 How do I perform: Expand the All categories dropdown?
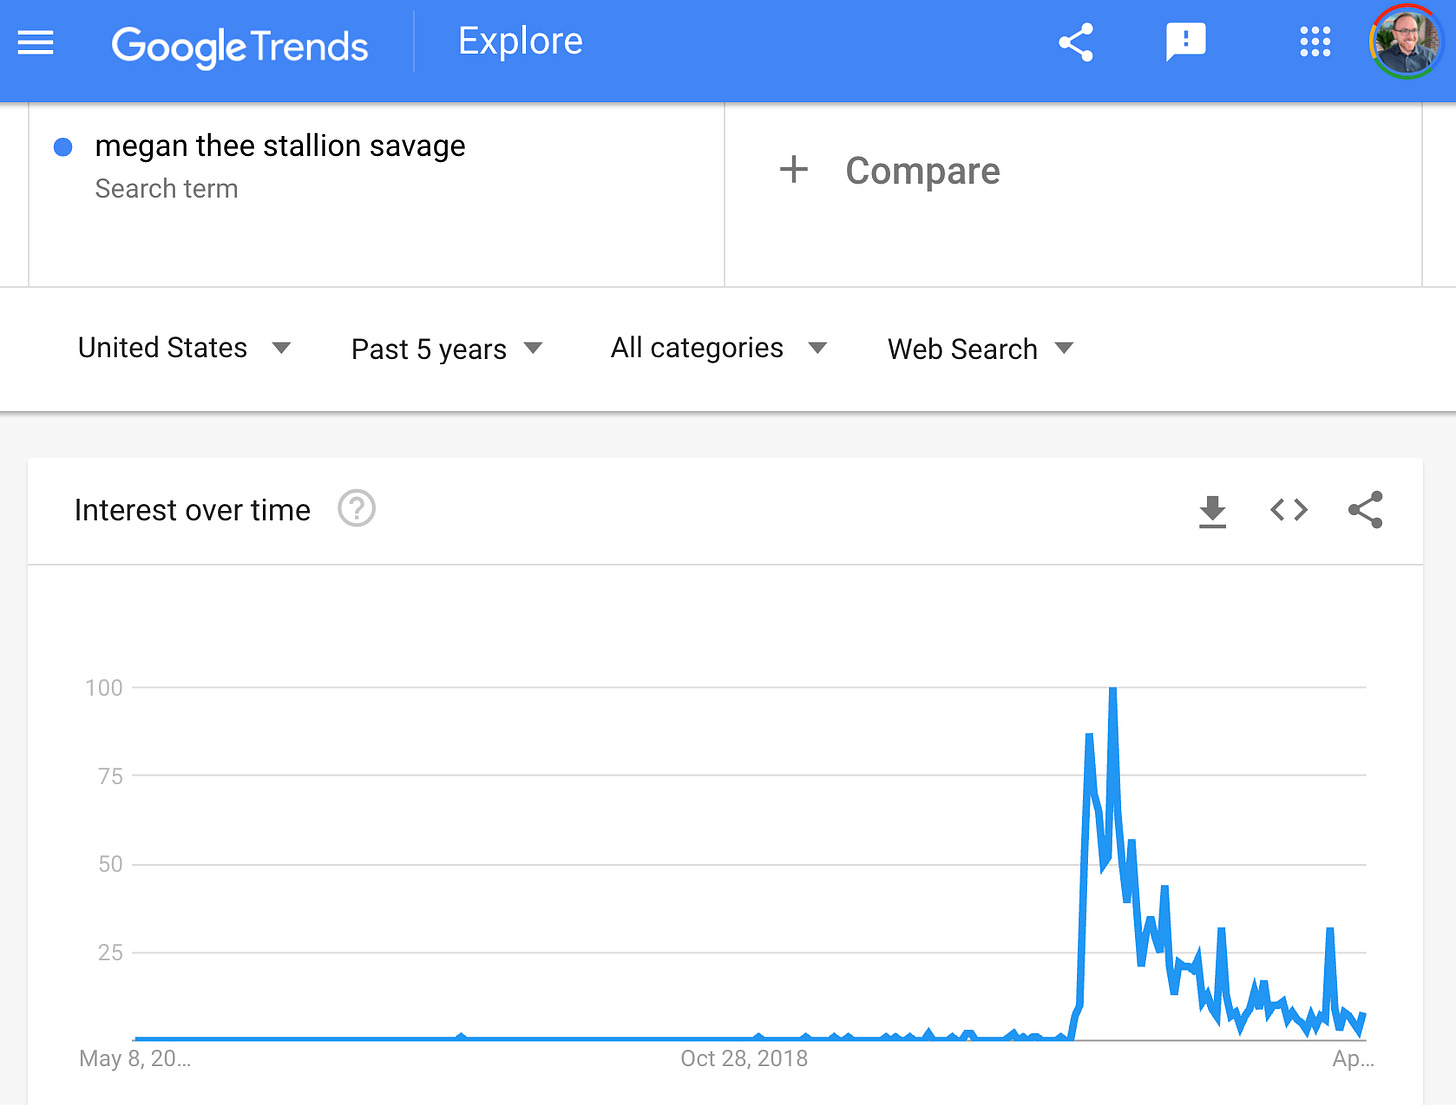pos(719,348)
